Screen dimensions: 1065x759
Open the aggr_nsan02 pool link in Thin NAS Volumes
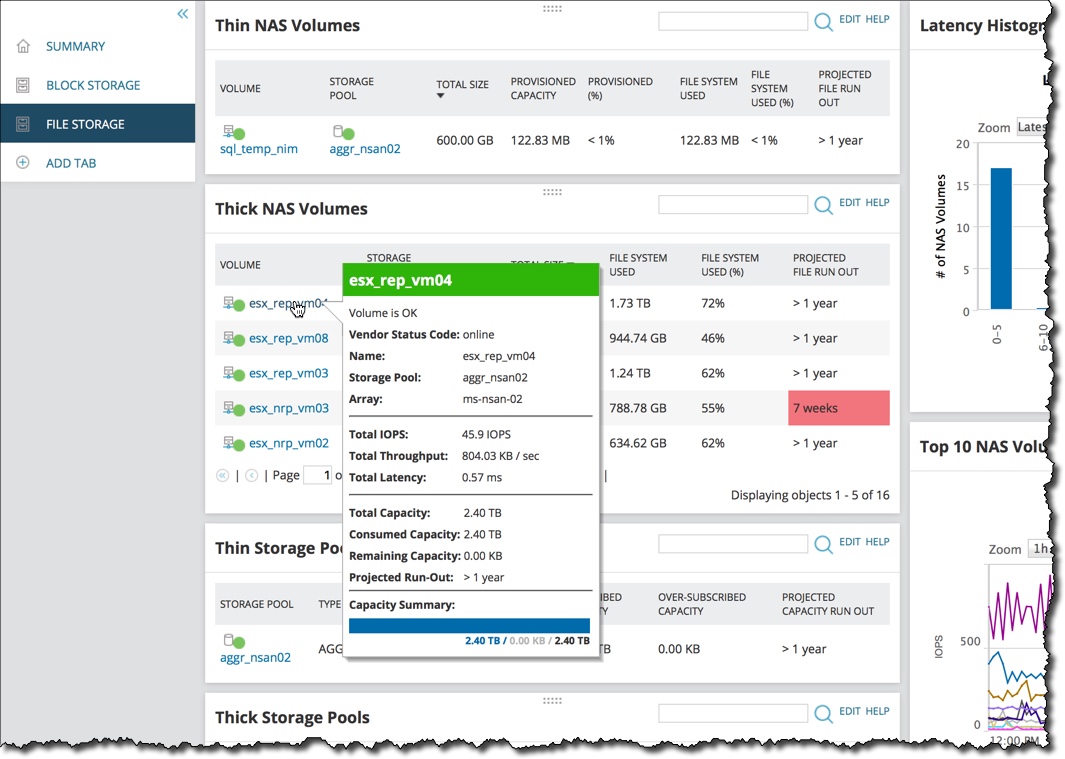pyautogui.click(x=365, y=148)
